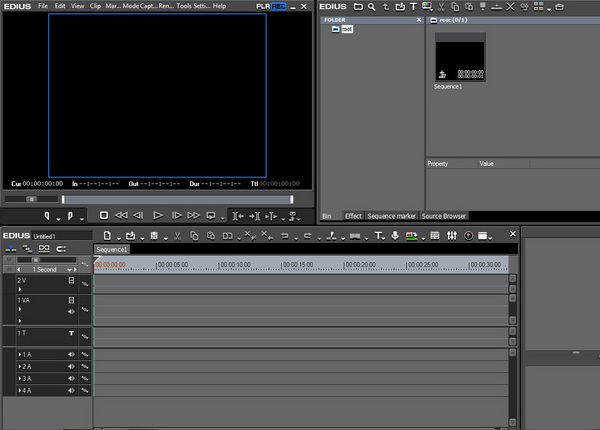
Task: Expand the 1 A audio track
Action: point(19,354)
